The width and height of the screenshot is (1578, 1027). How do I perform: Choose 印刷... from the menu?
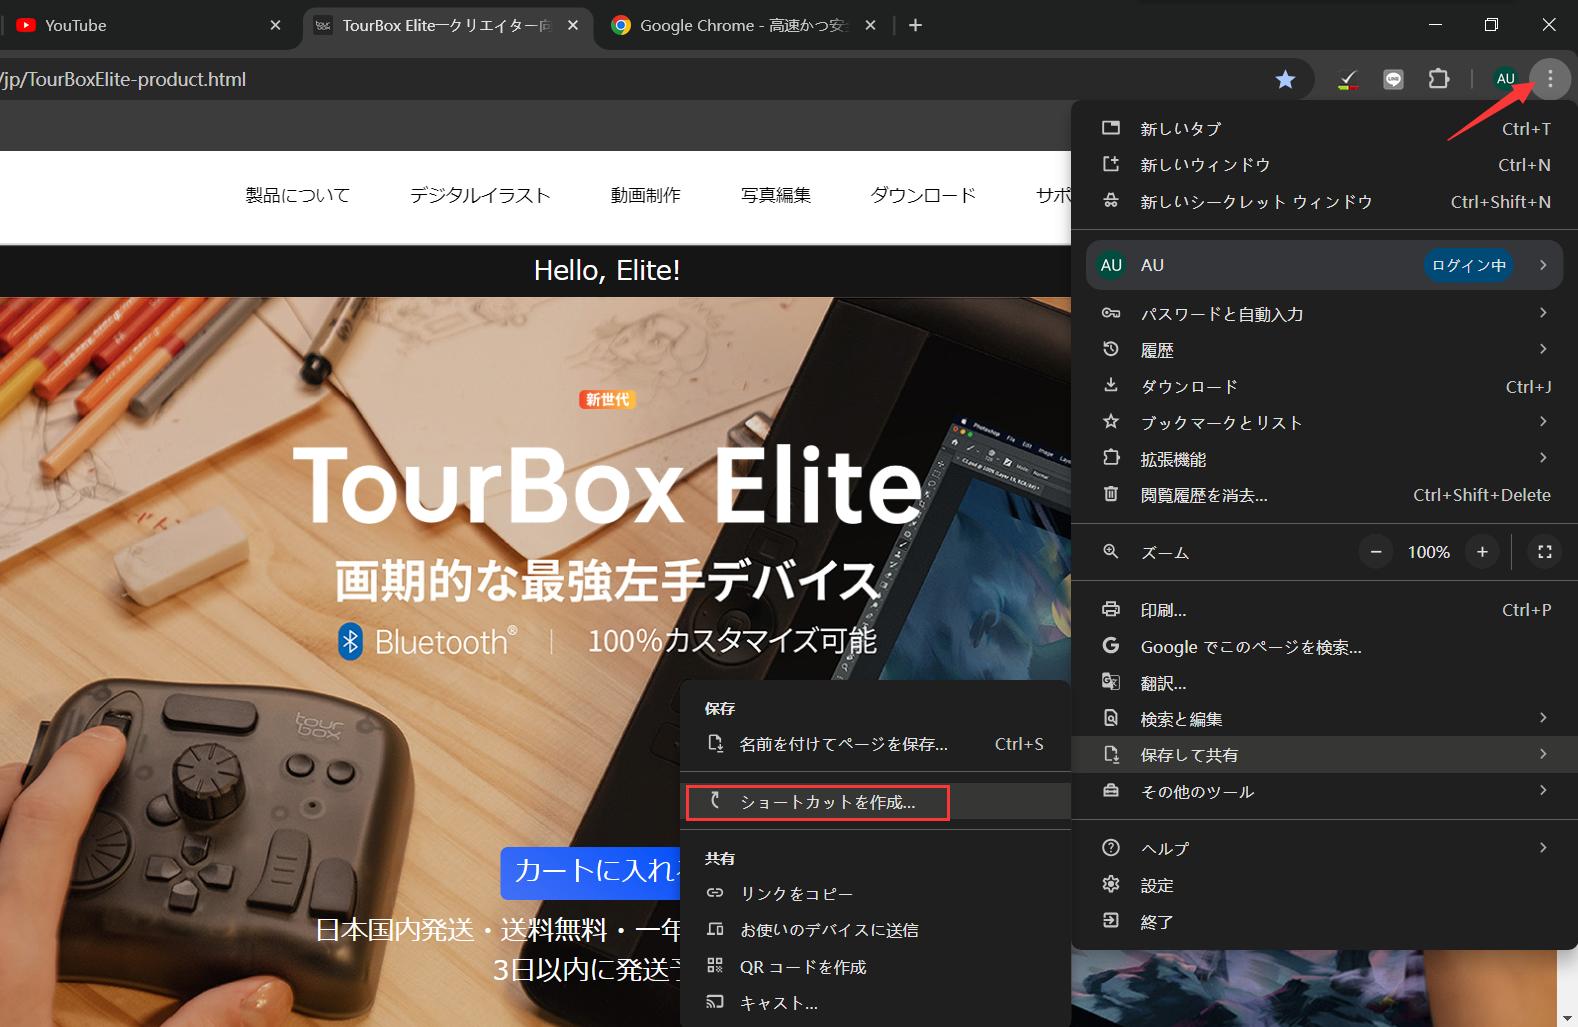[1324, 610]
